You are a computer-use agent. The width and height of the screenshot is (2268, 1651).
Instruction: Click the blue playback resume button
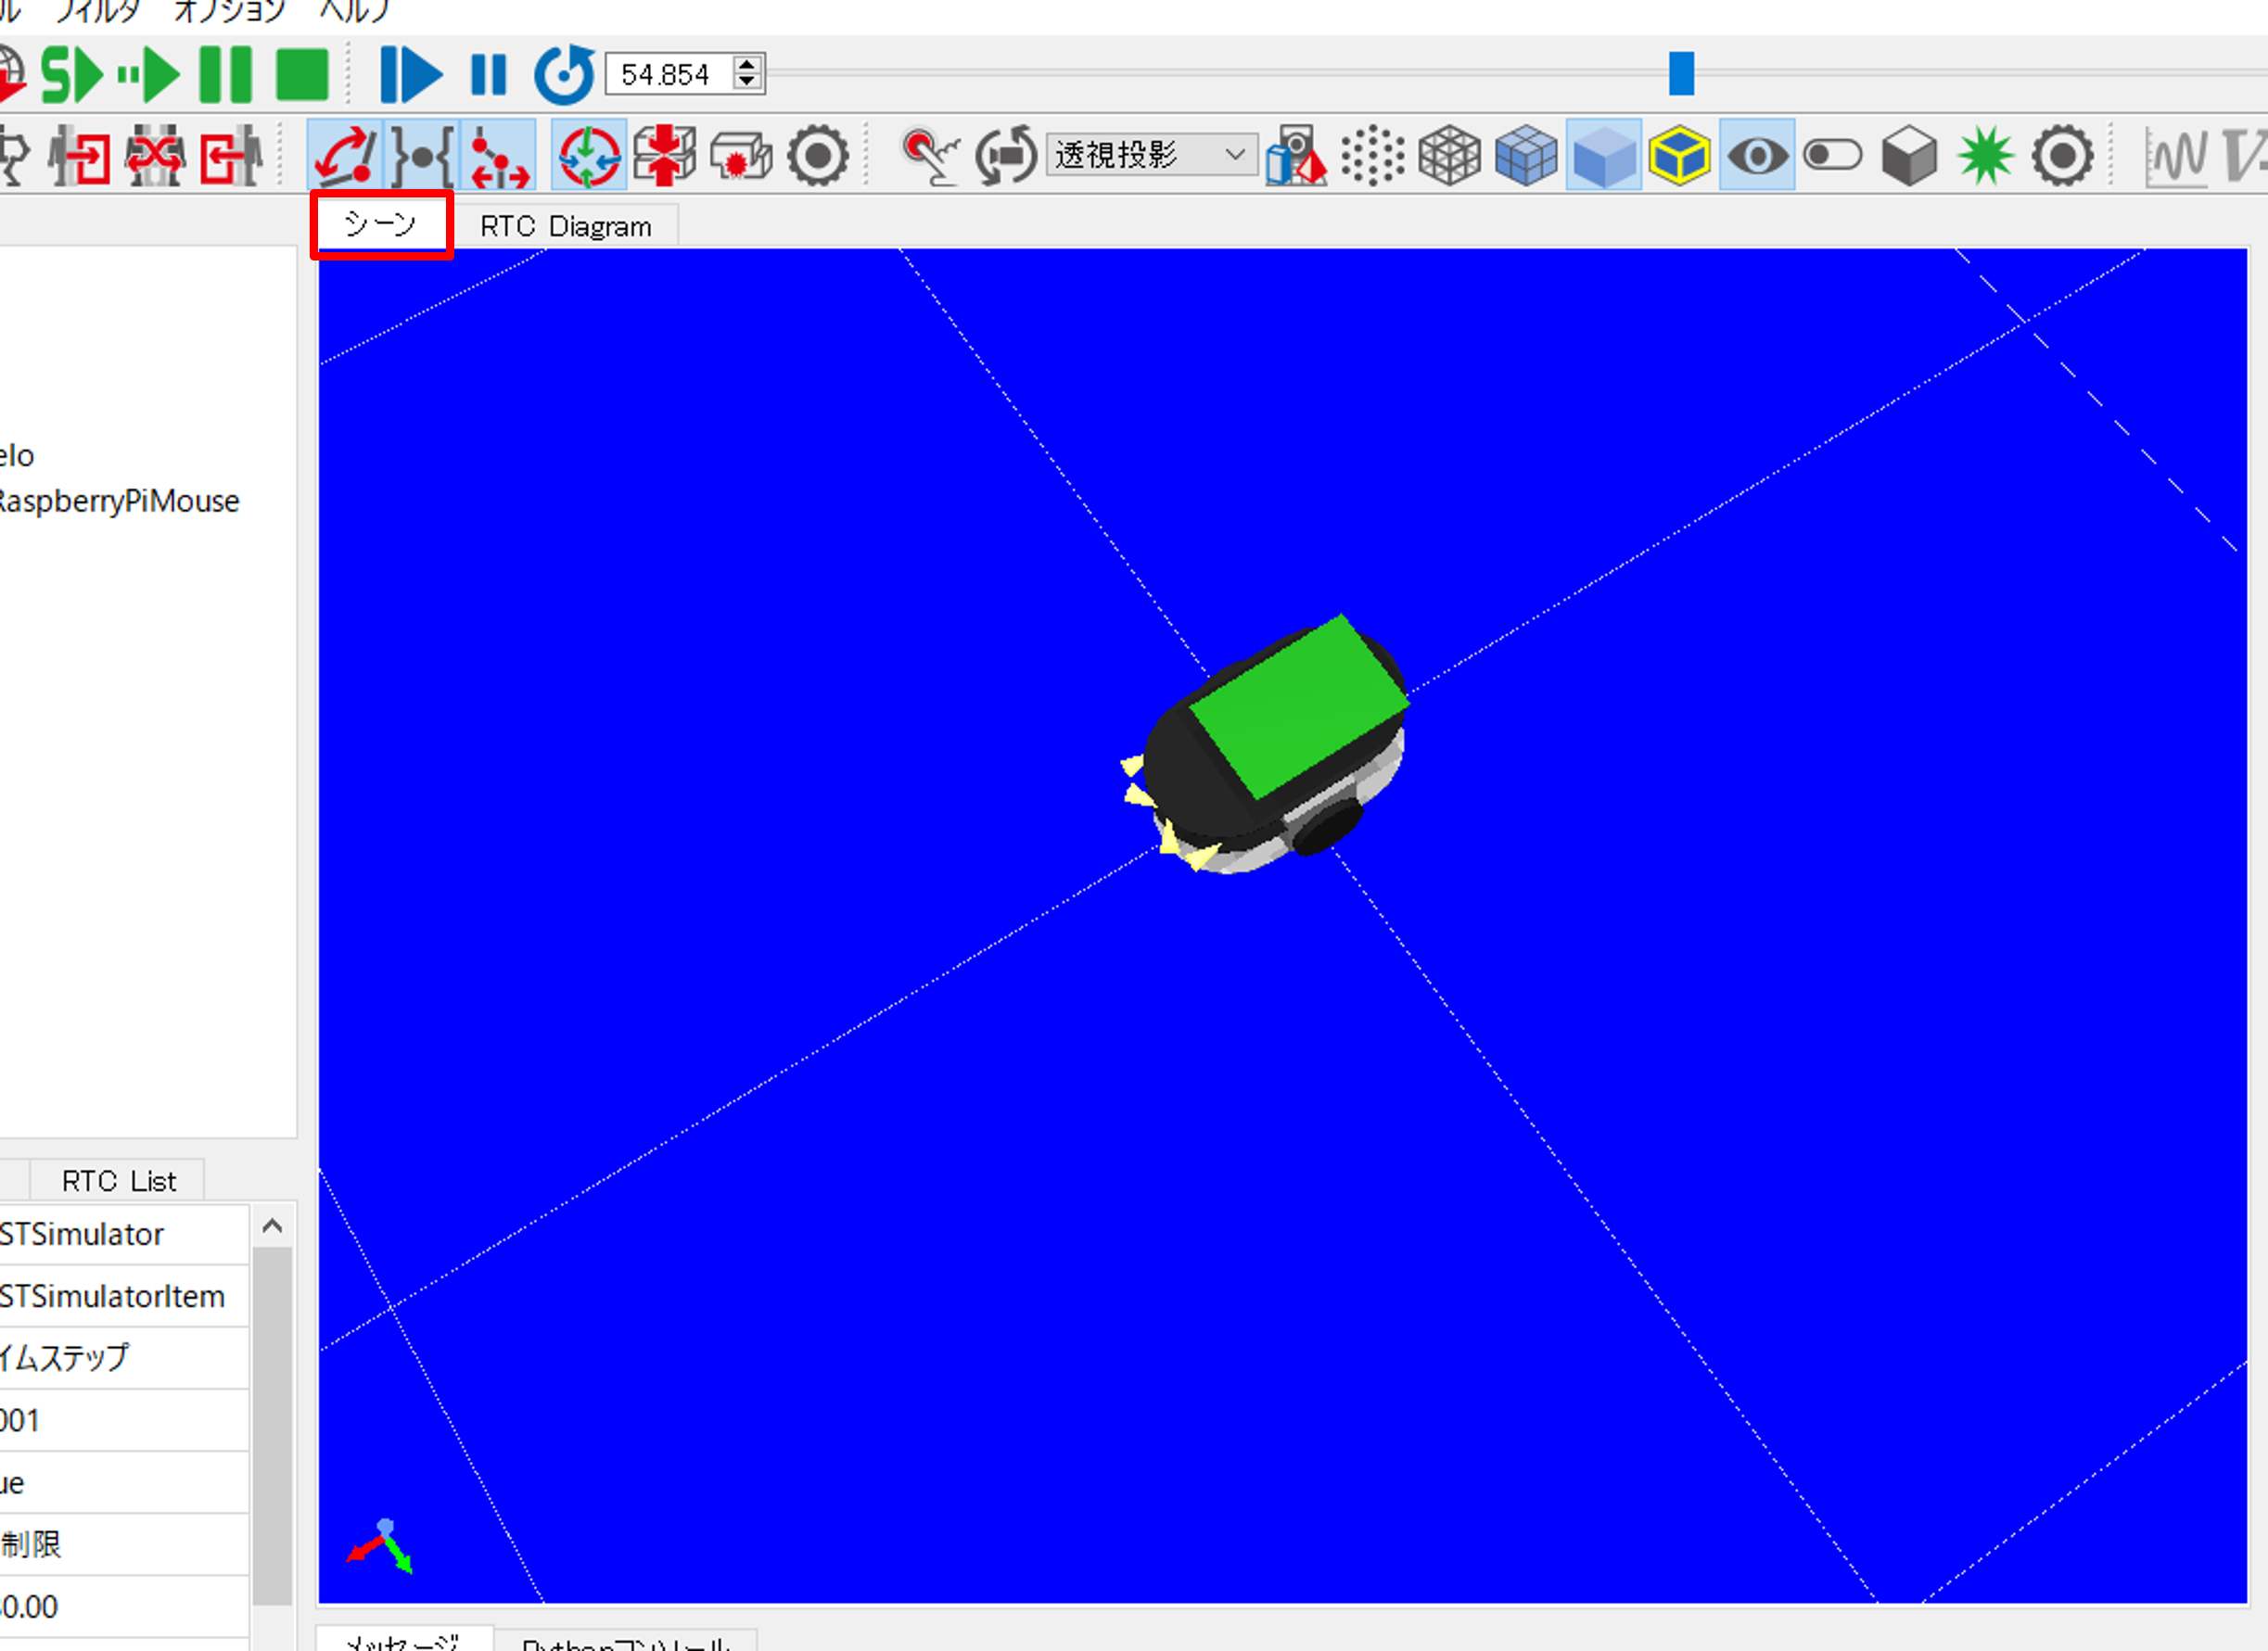tap(410, 75)
